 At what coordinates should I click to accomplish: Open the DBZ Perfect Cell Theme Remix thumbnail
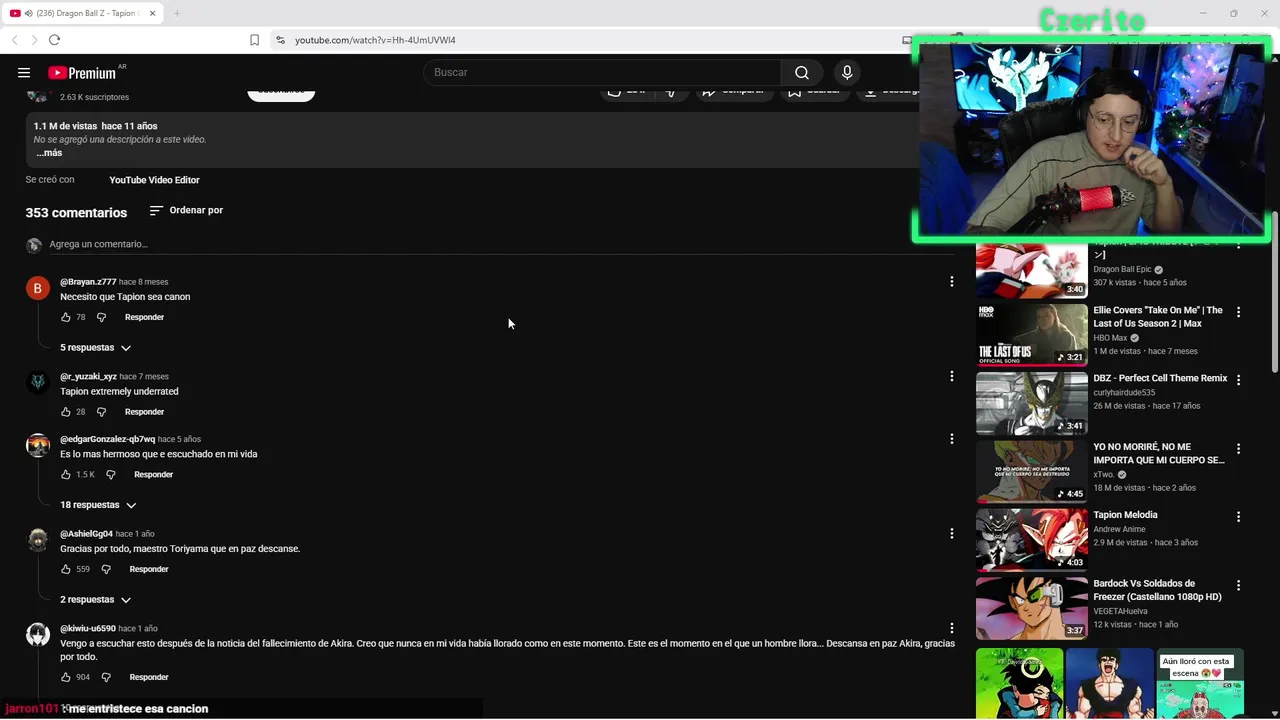pos(1031,403)
